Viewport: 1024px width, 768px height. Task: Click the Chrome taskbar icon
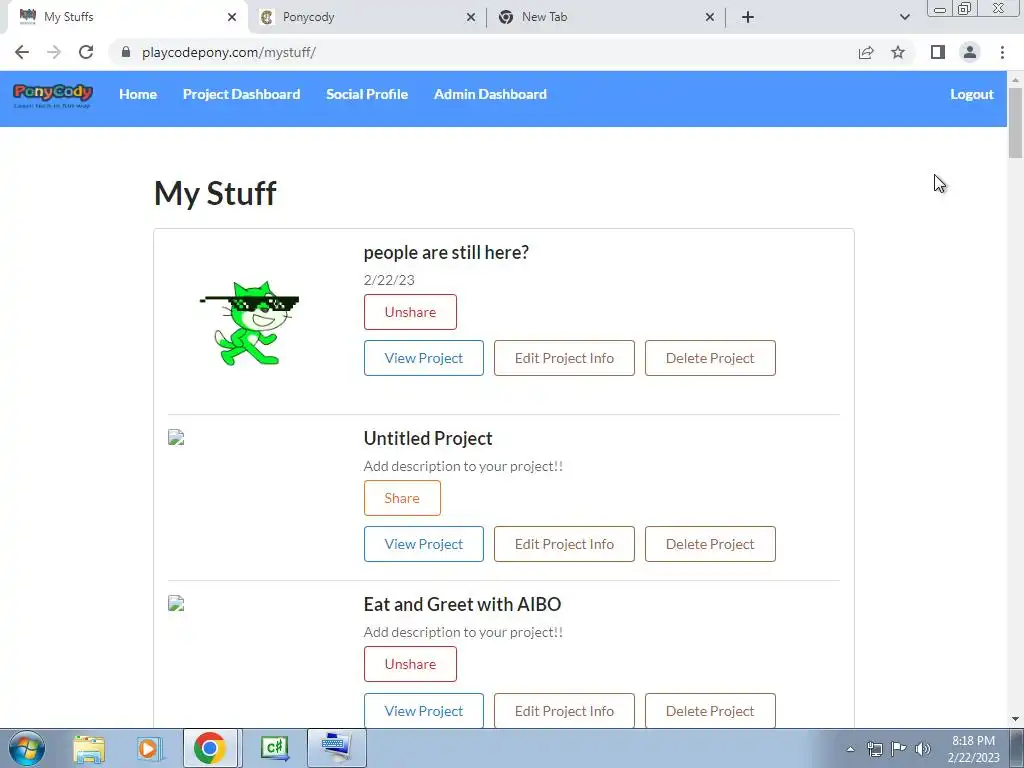pos(210,748)
